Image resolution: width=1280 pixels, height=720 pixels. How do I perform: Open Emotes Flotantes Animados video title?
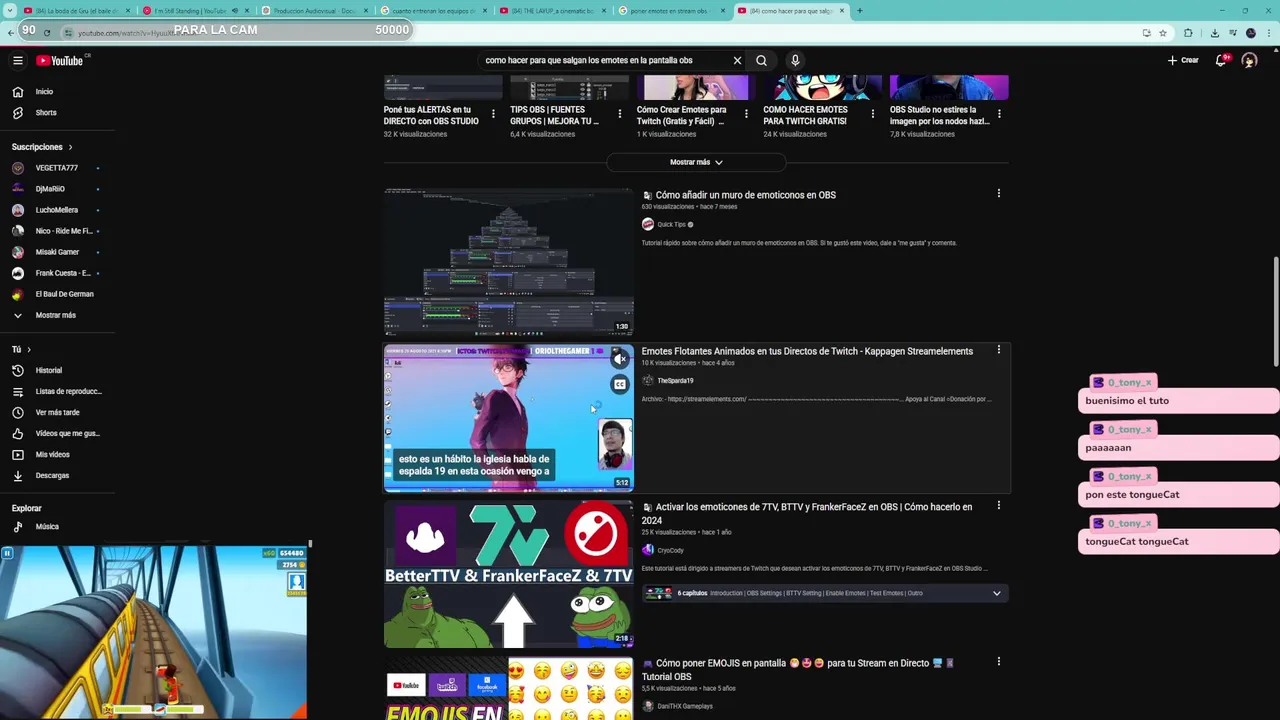[807, 351]
